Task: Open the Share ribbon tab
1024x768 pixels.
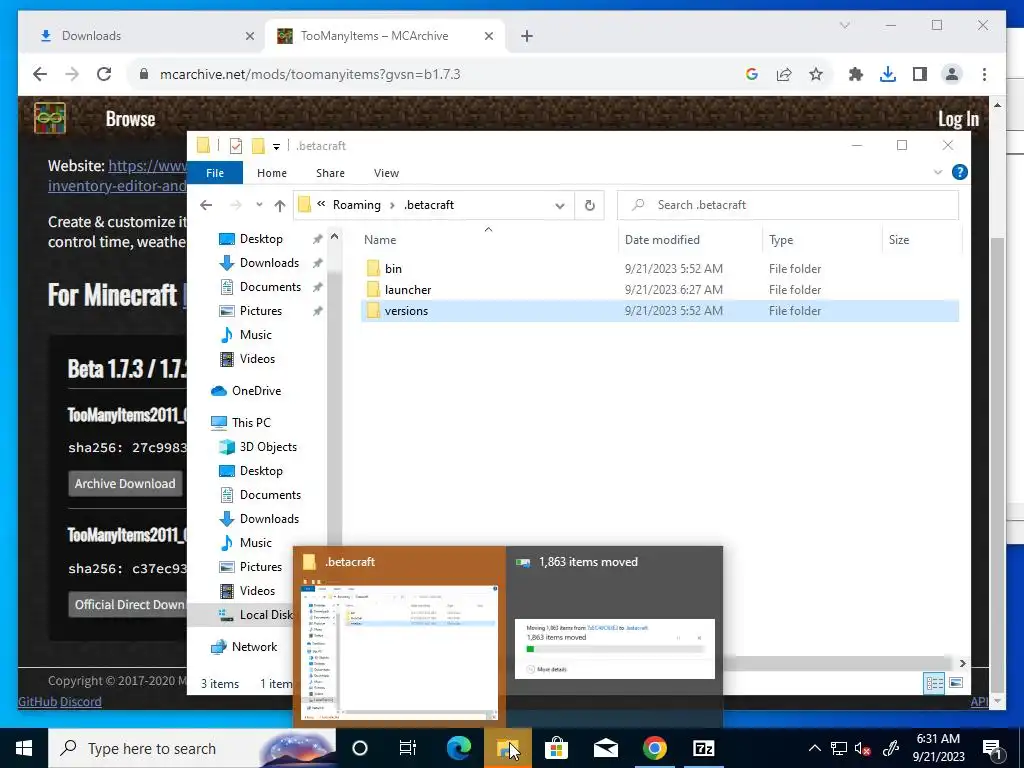Action: 330,173
